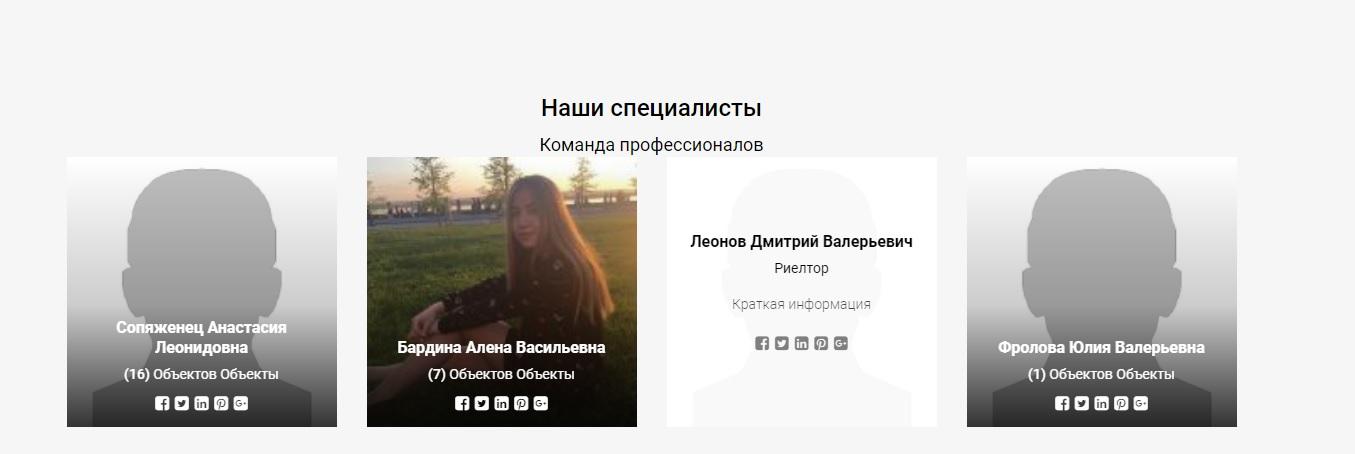The image size is (1355, 454).
Task: Open profile of Сопяженец Анастасия Леонидовна
Action: click(201, 338)
